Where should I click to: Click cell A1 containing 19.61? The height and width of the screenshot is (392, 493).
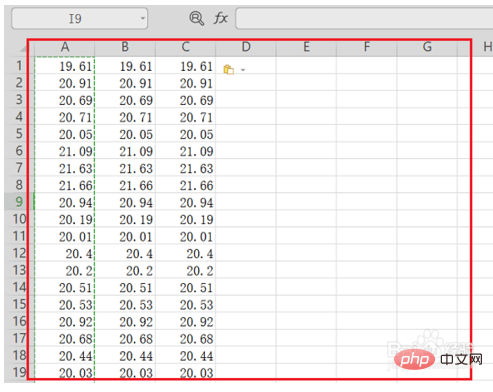point(65,66)
